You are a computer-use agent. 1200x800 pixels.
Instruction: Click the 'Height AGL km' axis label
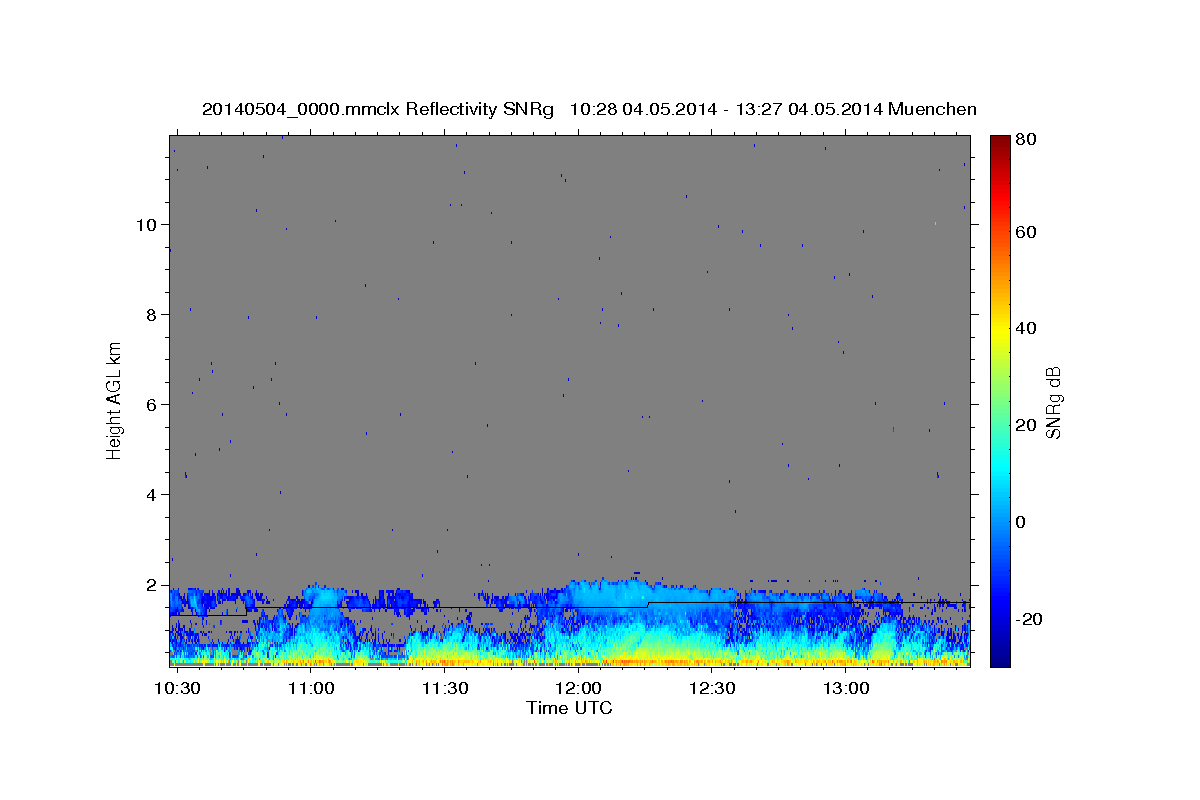tap(114, 400)
